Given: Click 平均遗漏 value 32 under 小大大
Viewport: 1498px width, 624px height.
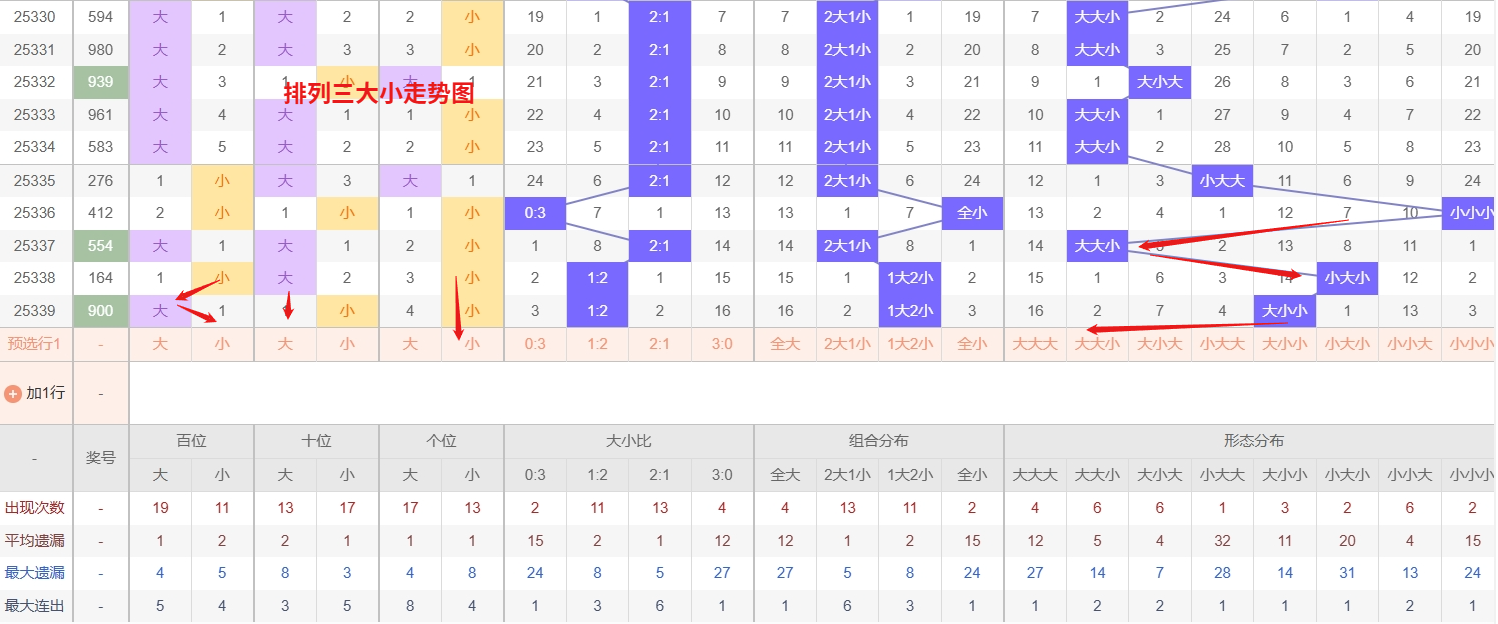Looking at the screenshot, I should (1222, 541).
